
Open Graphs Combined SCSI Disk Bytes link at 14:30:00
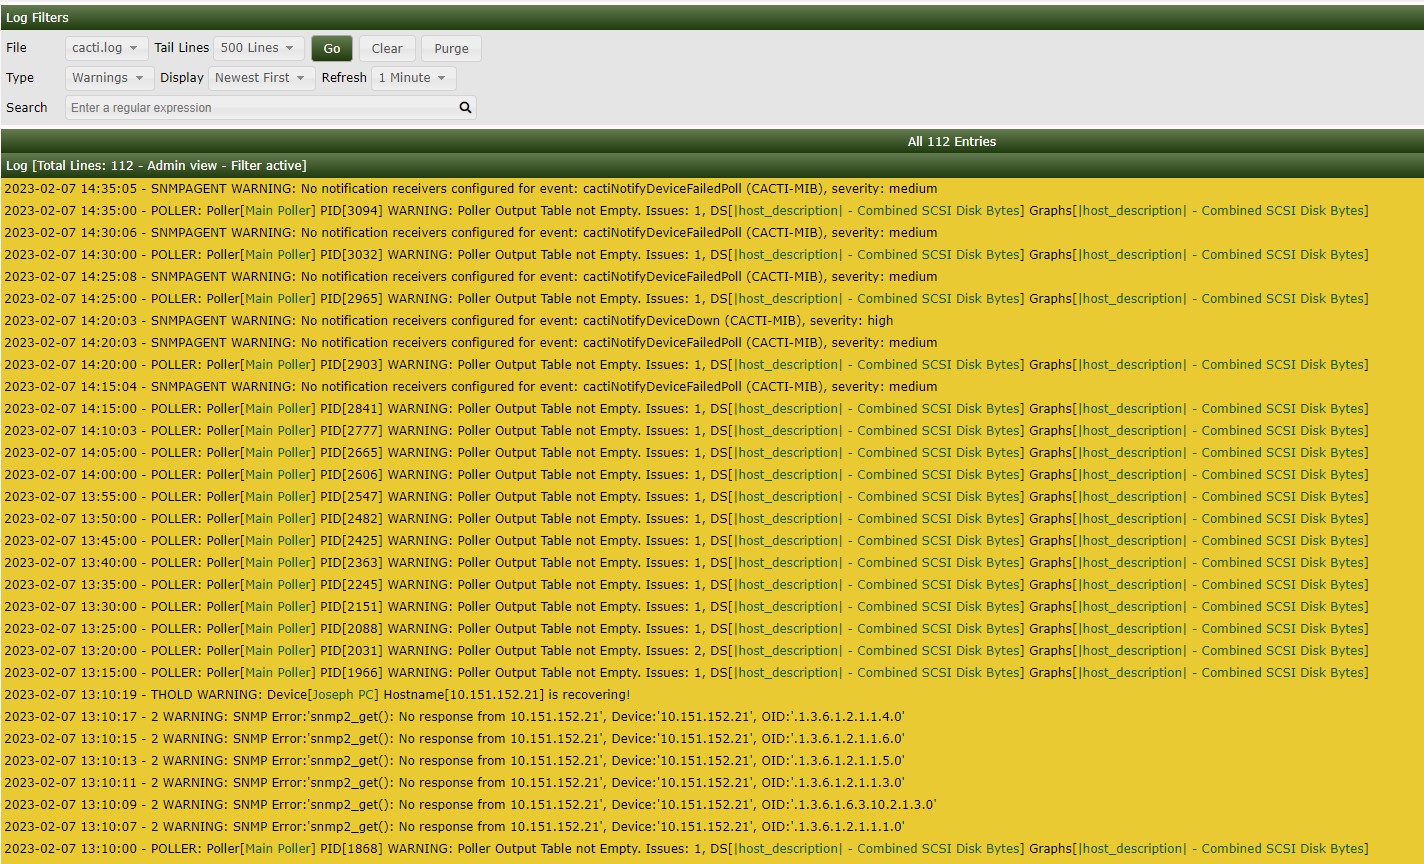[1222, 255]
